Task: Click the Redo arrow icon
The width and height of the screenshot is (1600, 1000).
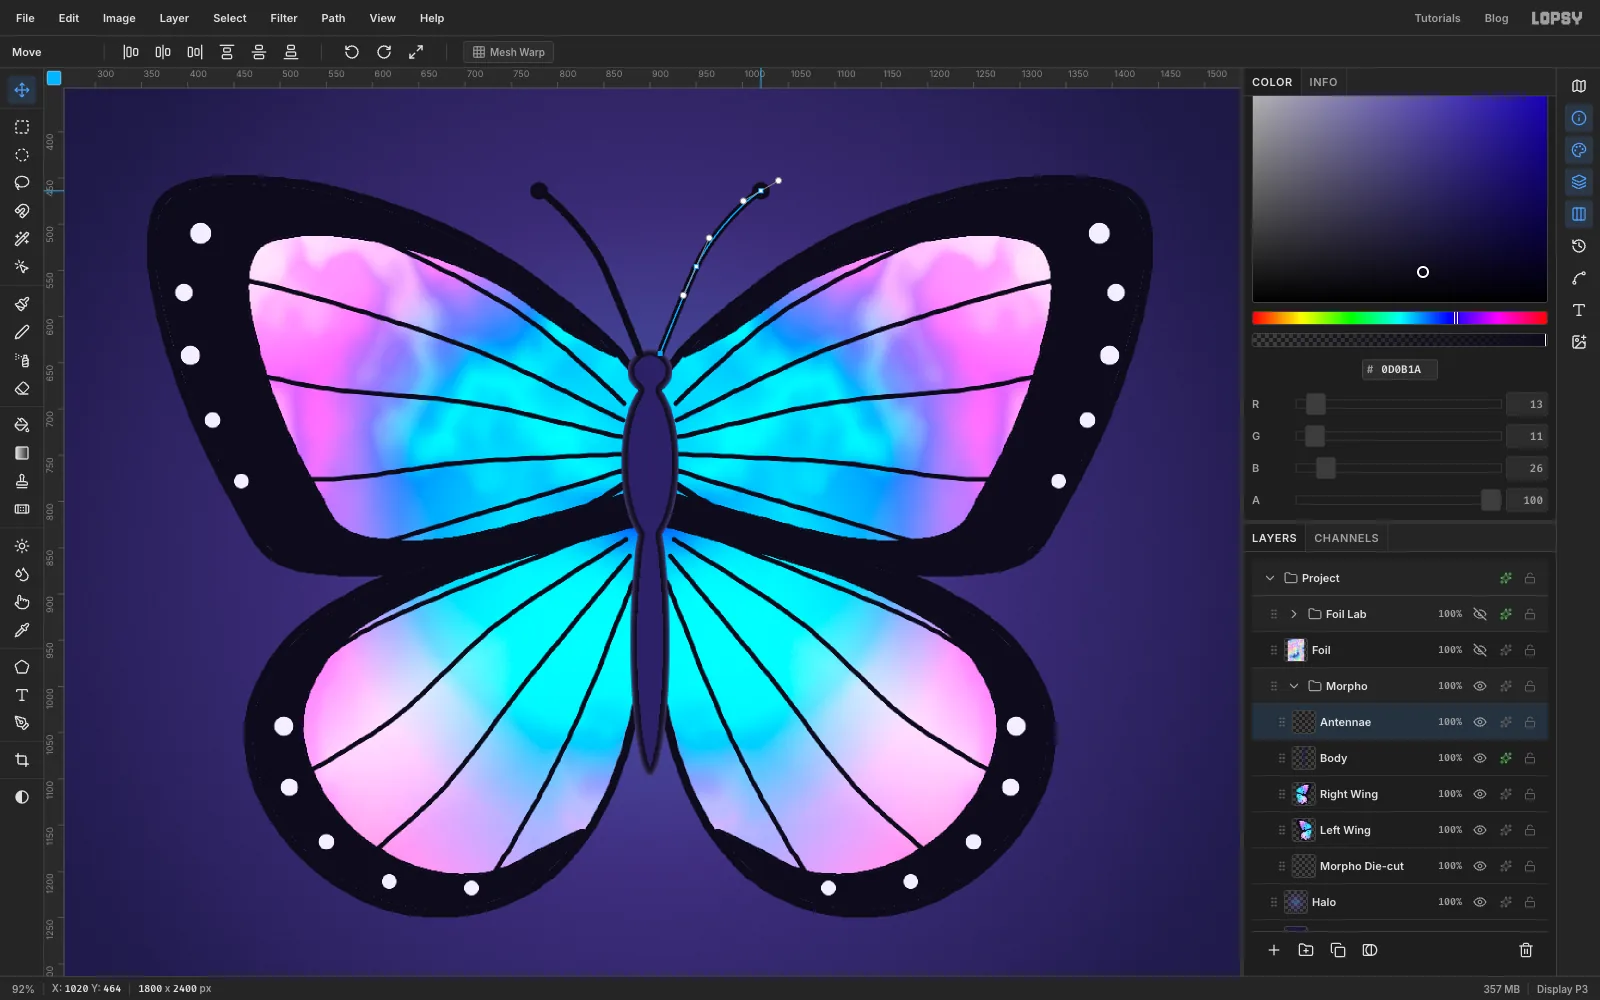Action: point(384,52)
